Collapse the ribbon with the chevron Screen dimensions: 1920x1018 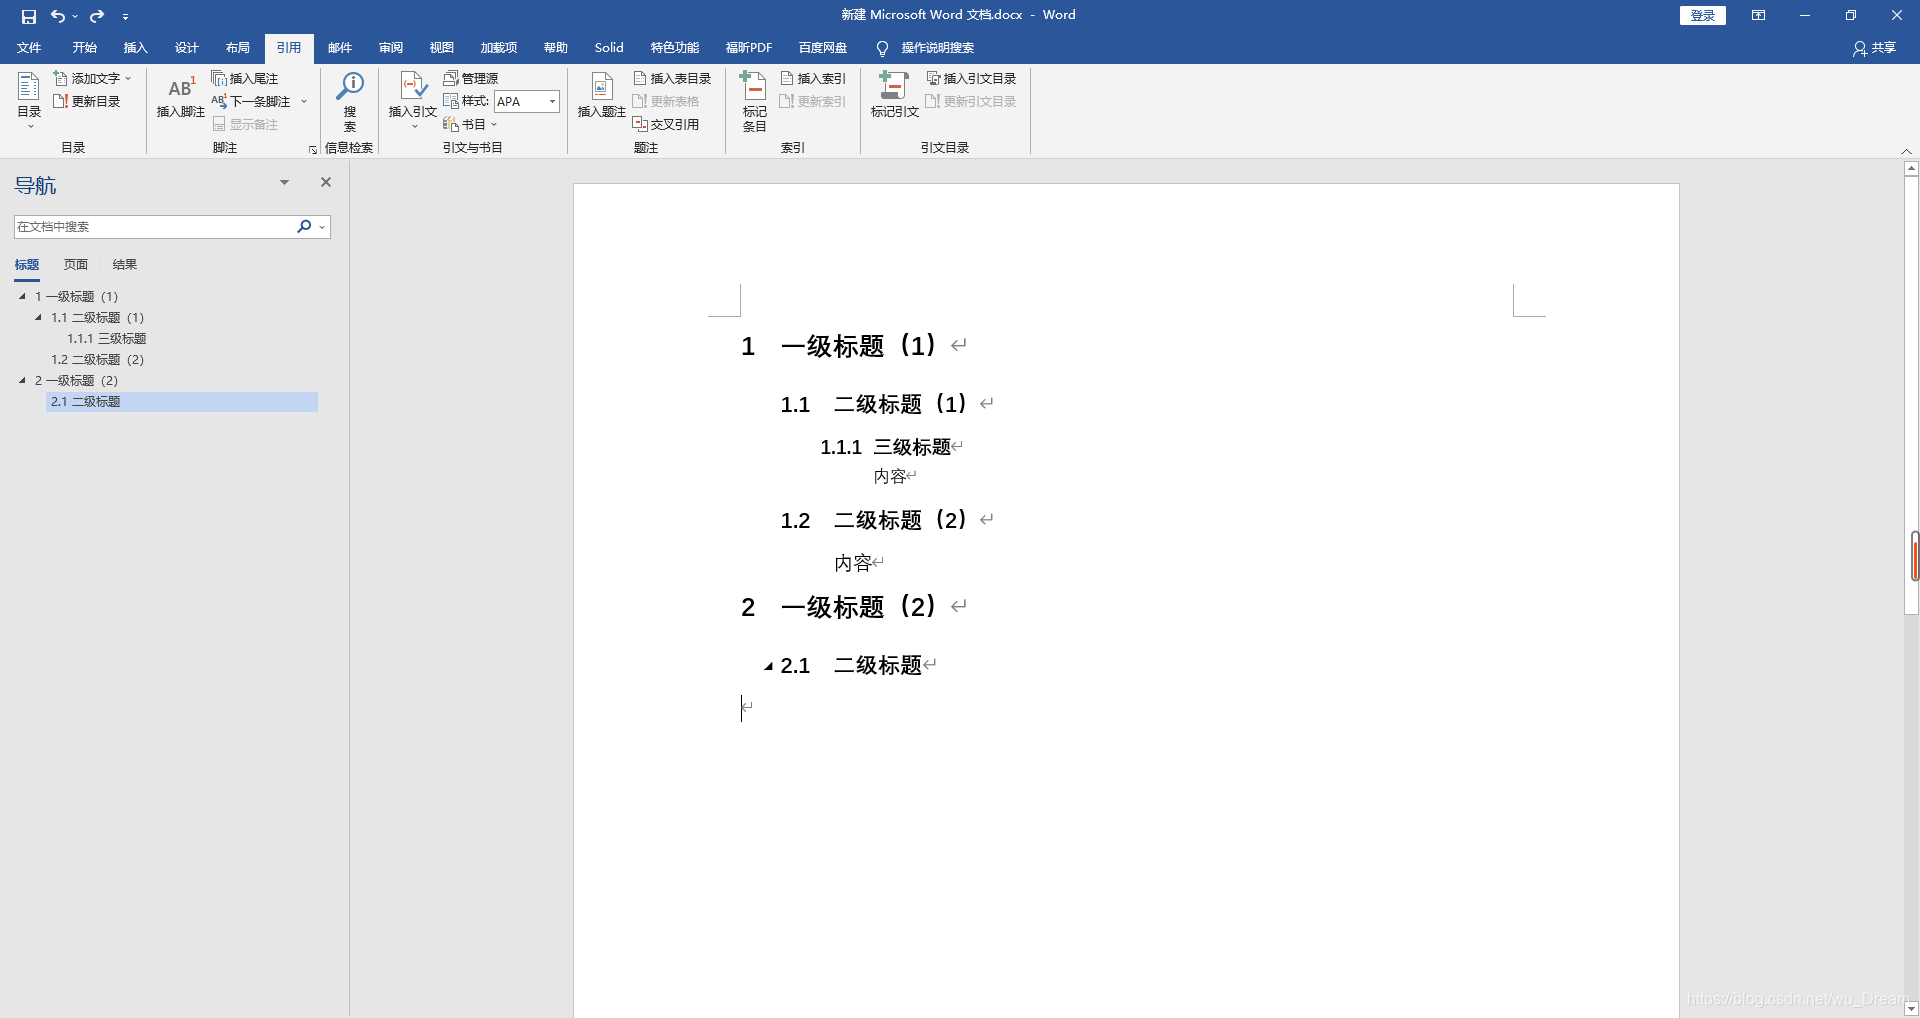coord(1906,151)
